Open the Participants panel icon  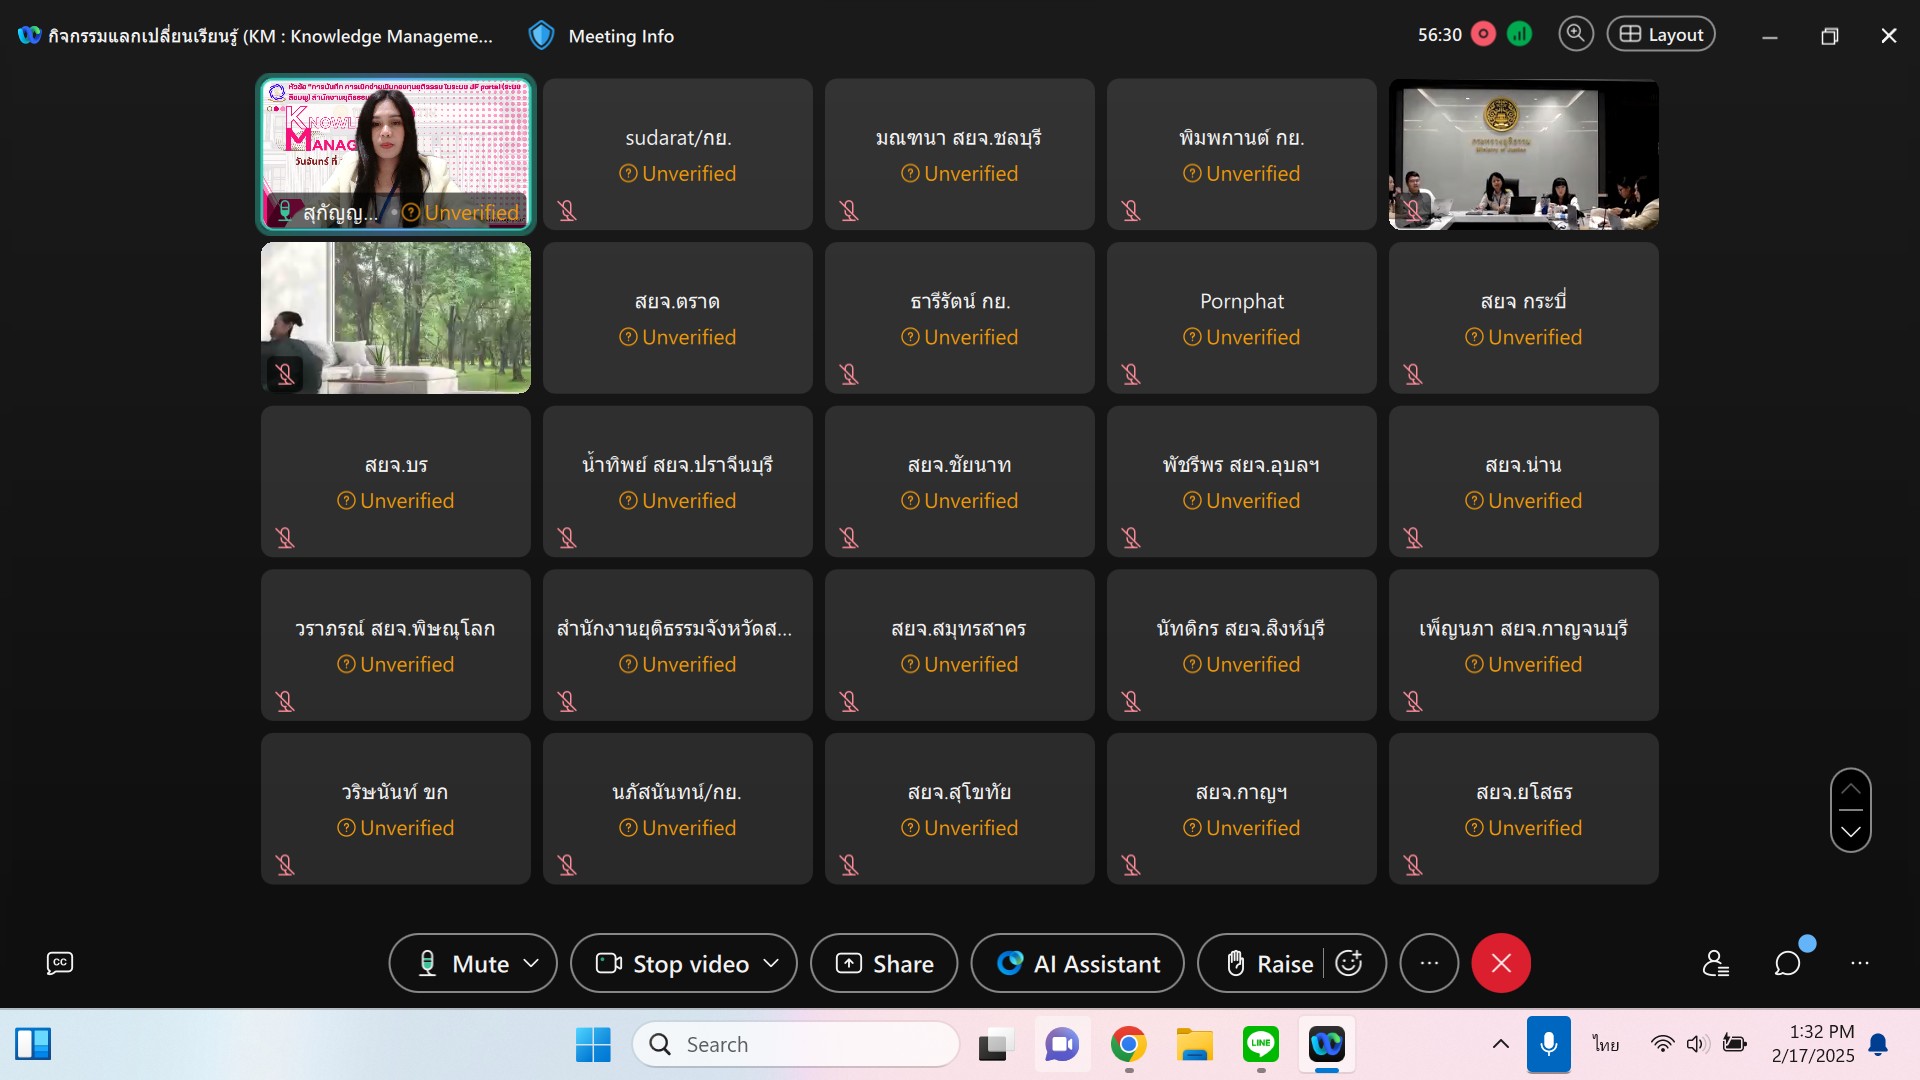[x=1716, y=963]
